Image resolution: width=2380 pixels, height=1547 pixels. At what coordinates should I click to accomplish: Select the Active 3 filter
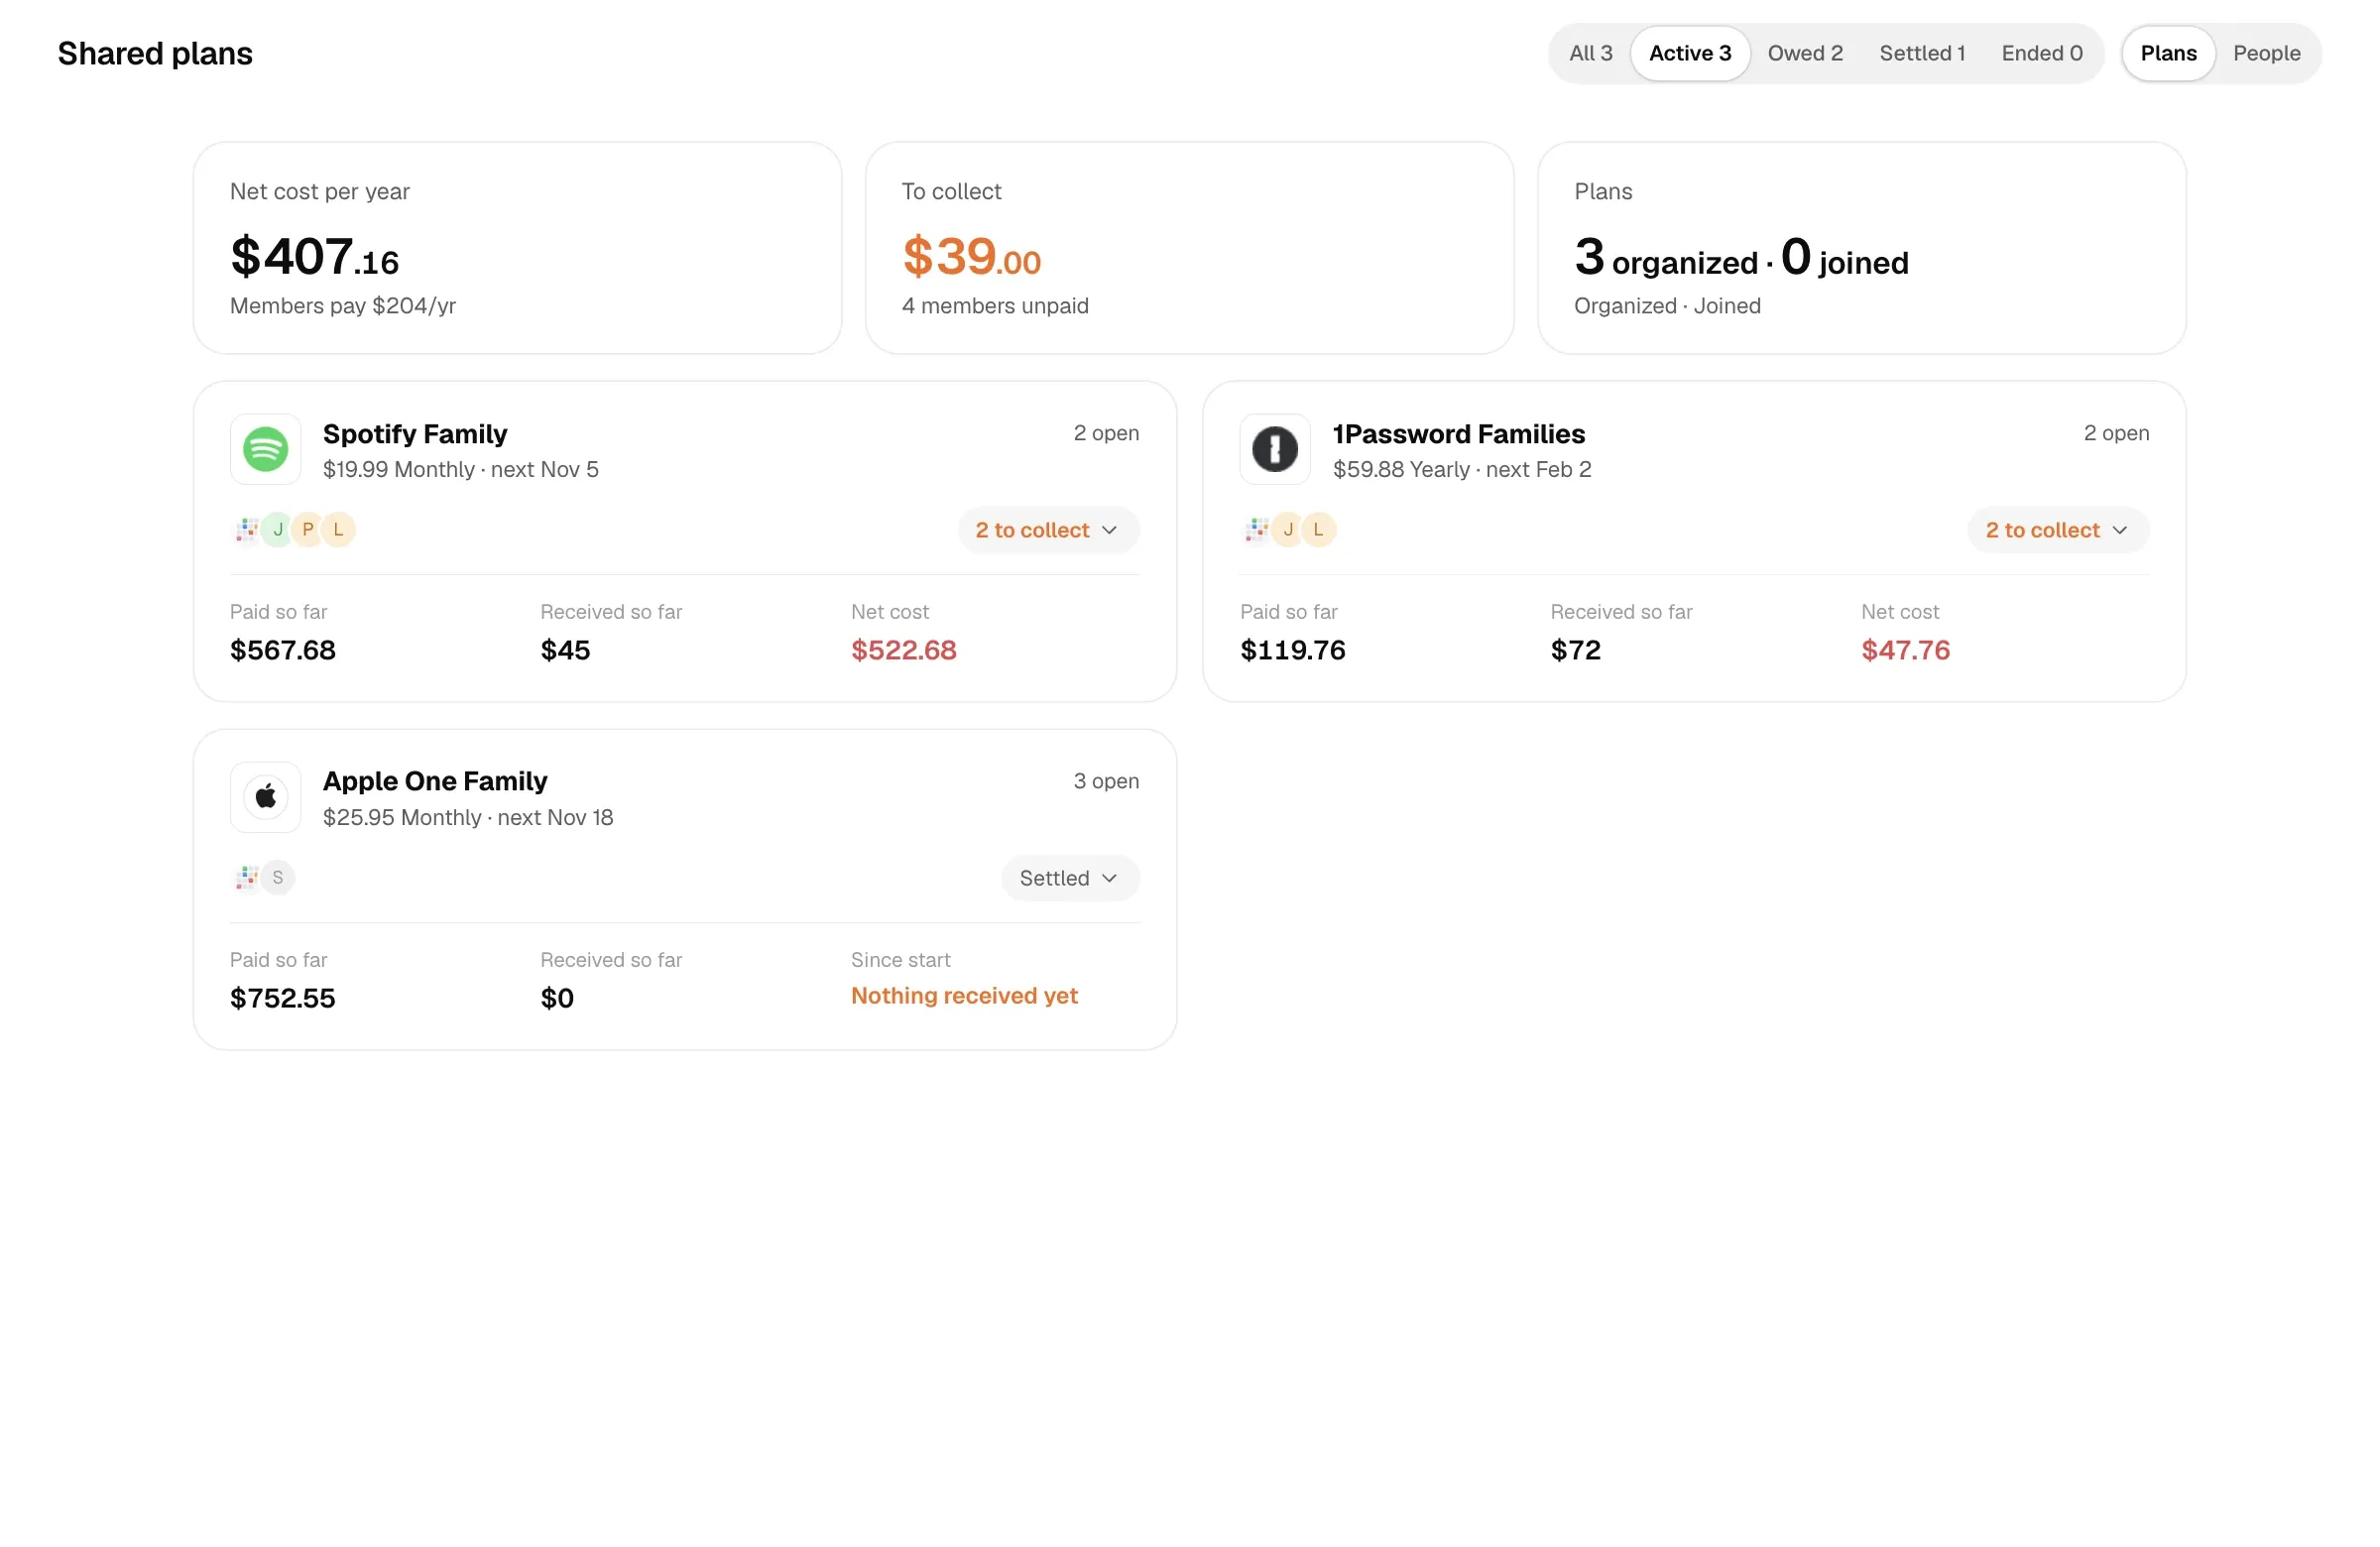(x=1690, y=53)
